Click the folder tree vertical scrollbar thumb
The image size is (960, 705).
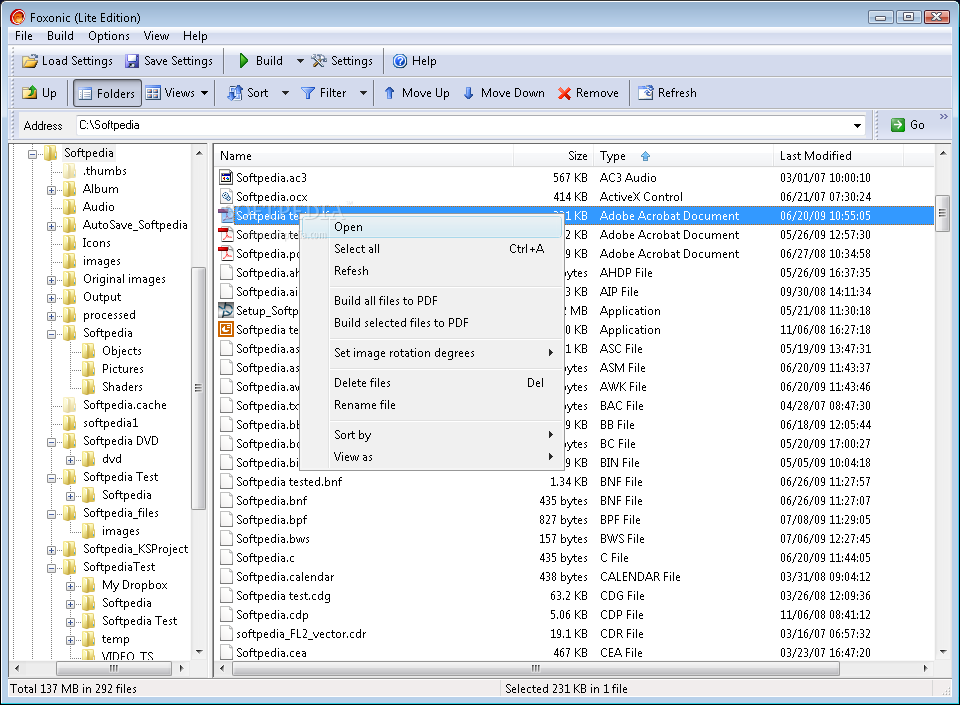click(198, 388)
